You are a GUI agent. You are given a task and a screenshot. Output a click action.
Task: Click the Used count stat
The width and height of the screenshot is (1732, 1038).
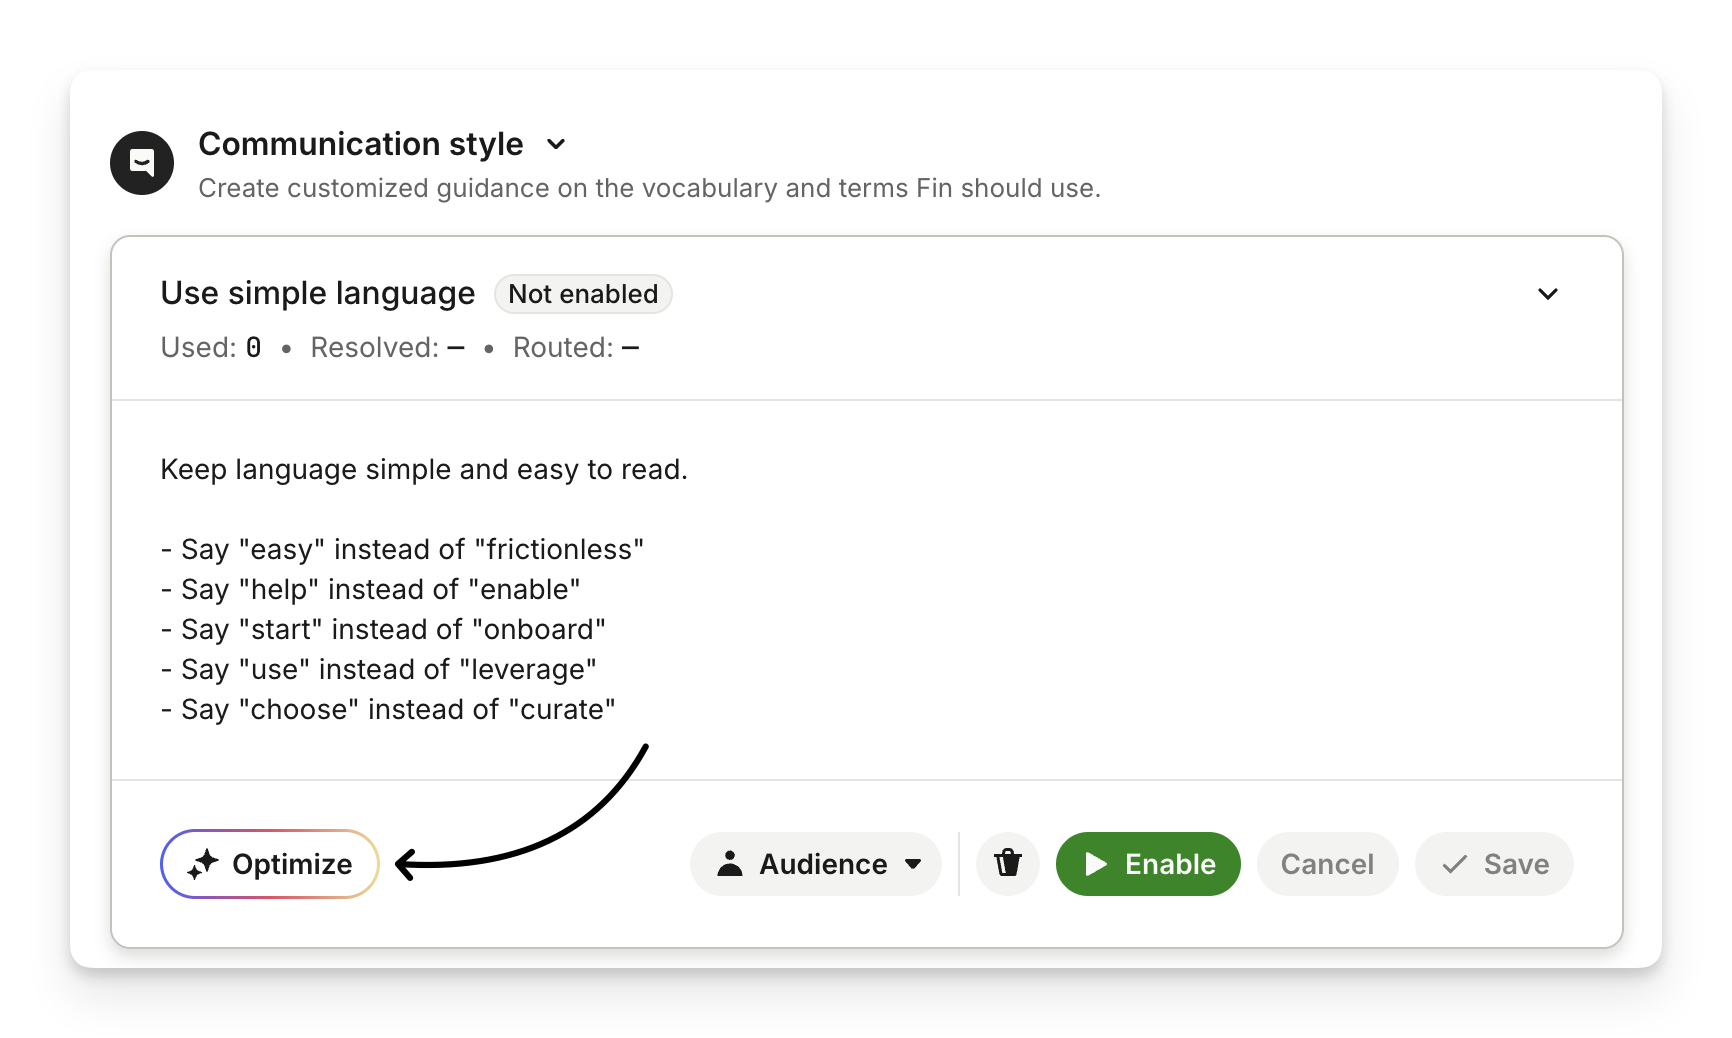point(211,347)
